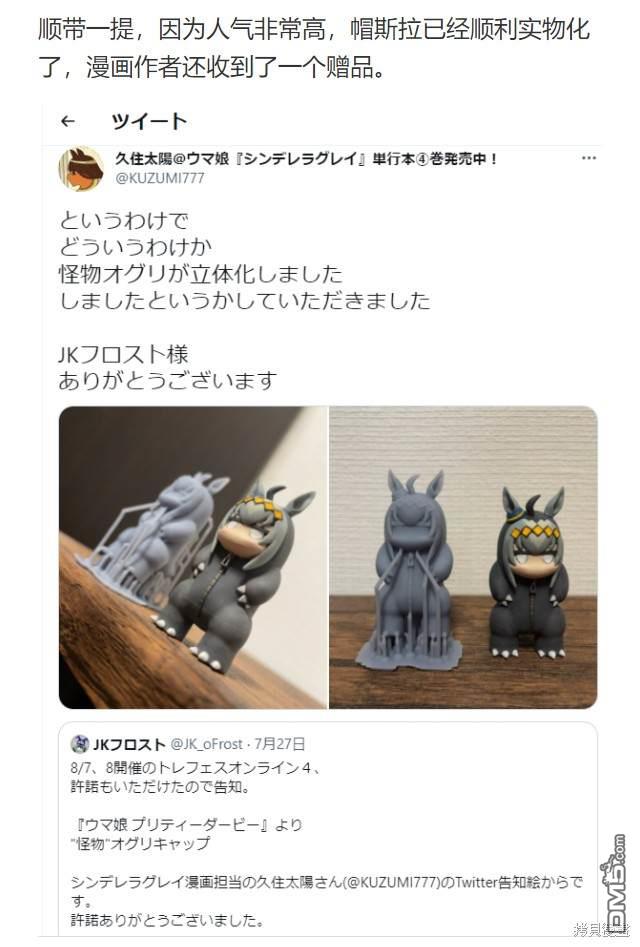640x947 pixels.
Task: Click the back arrow beside ツイート
Action: [x=68, y=121]
